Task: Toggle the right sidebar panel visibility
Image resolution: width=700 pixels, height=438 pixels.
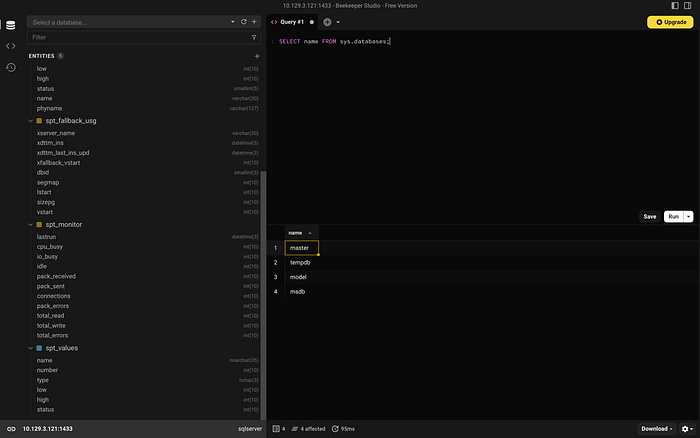Action: tap(688, 5)
